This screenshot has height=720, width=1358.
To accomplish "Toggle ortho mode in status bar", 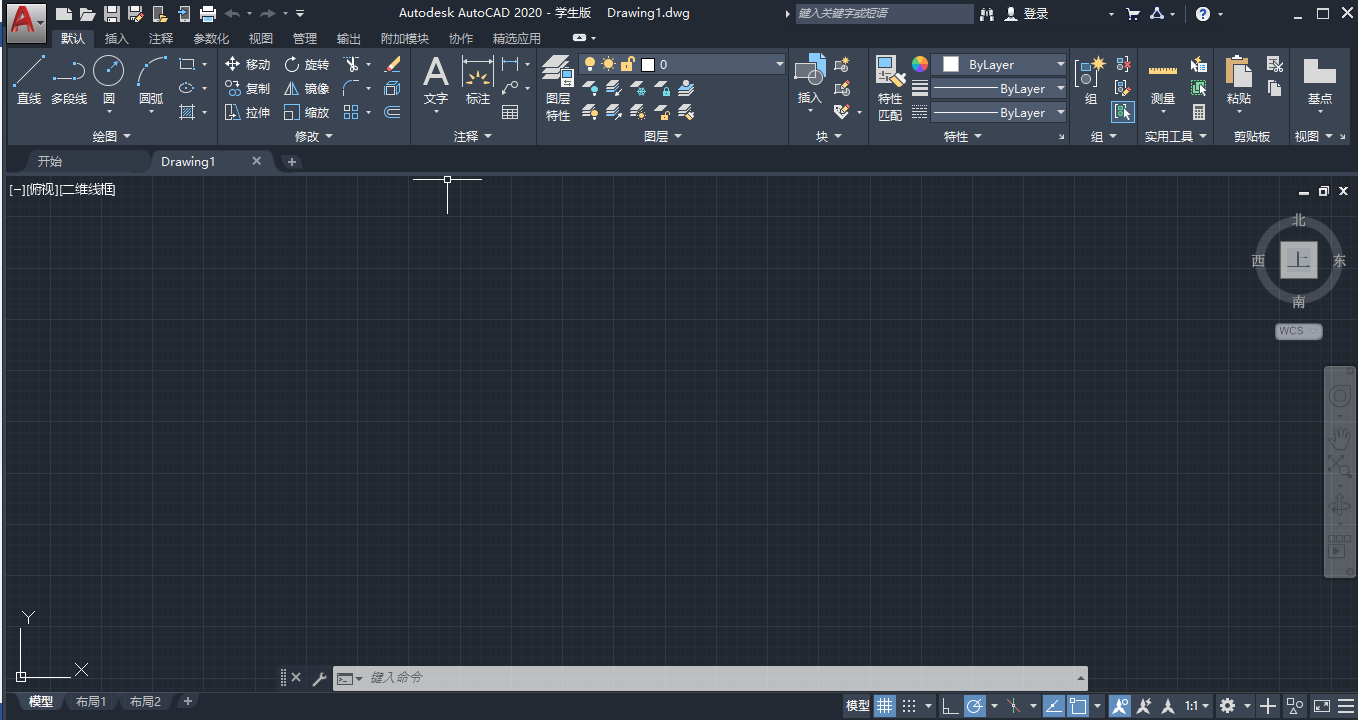I will 948,706.
